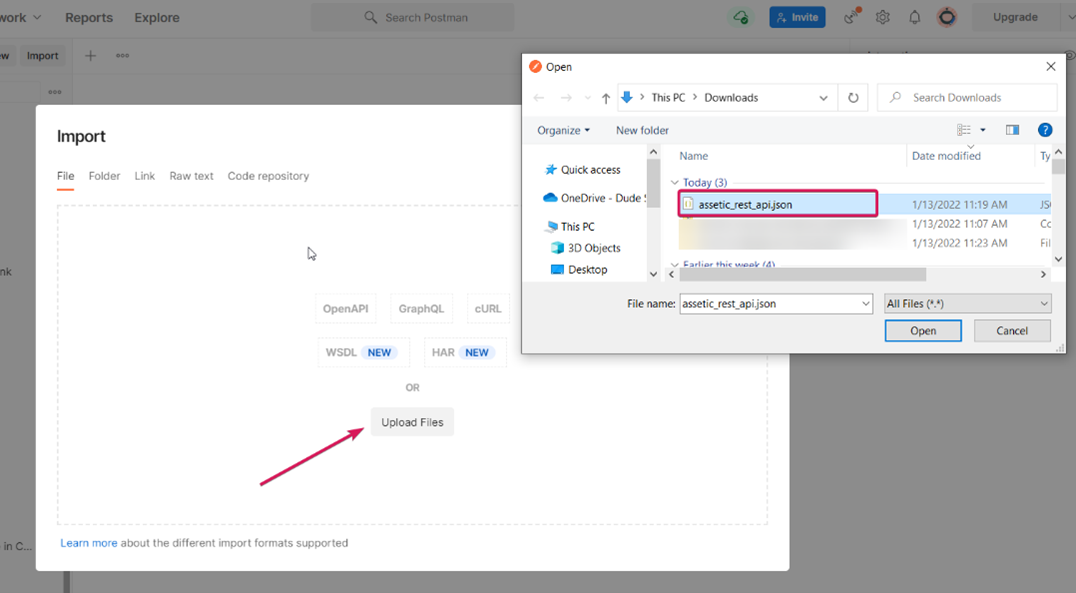Click the sync status cloud icon in Postman
This screenshot has height=593, width=1076.
pos(740,17)
